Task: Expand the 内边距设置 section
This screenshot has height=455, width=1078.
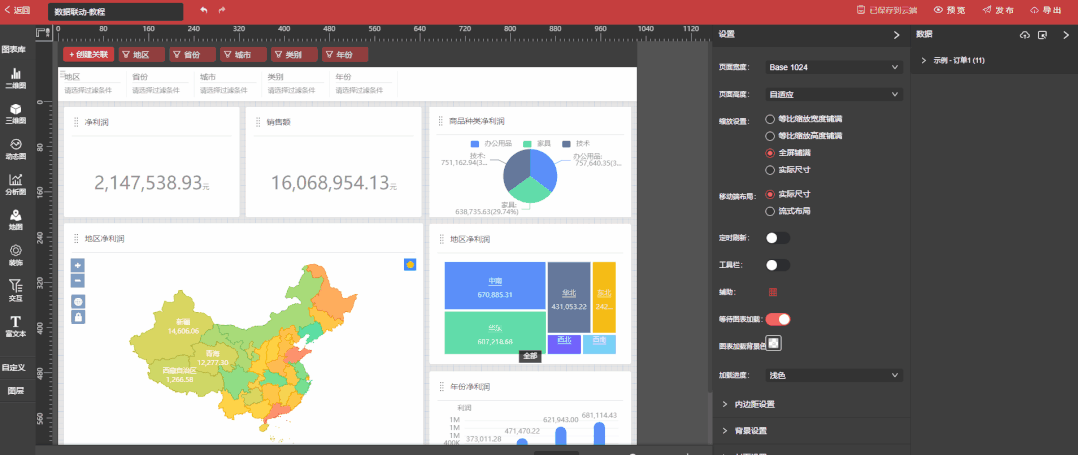Action: pyautogui.click(x=755, y=404)
